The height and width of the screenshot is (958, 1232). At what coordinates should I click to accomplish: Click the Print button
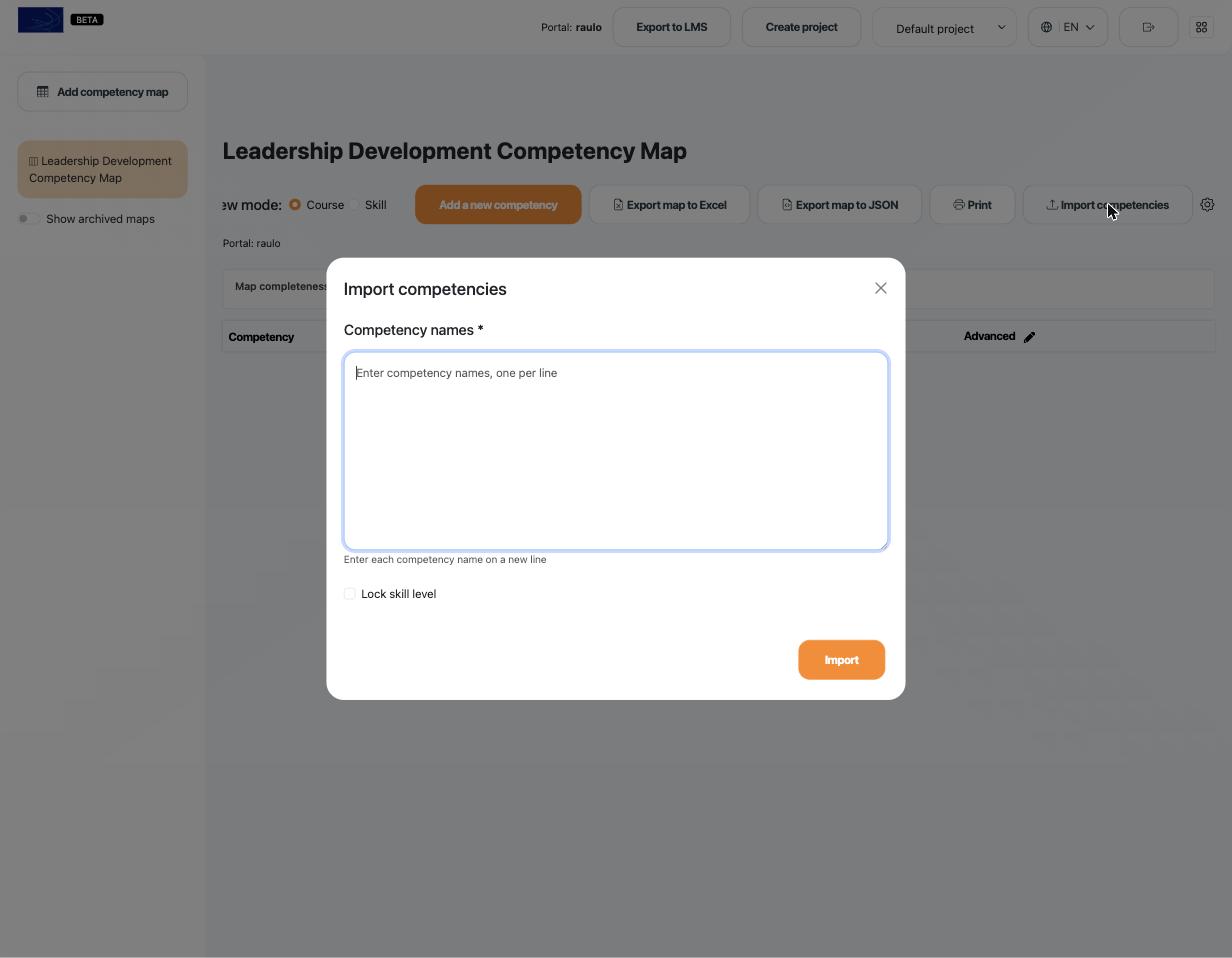(x=972, y=205)
